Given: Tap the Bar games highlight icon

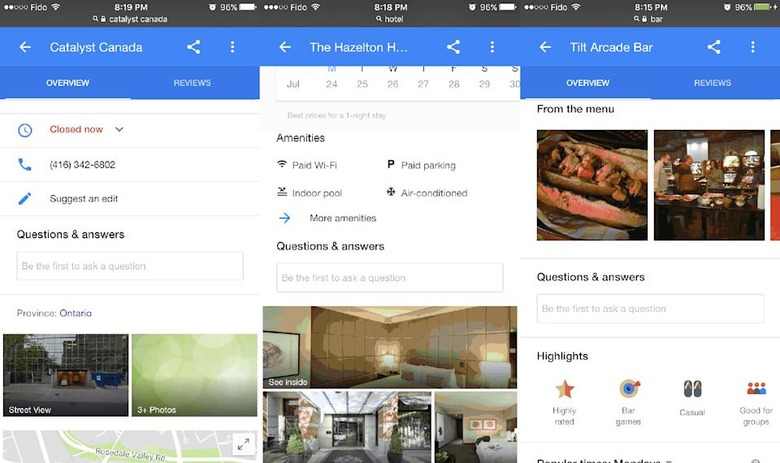Looking at the screenshot, I should pos(629,388).
